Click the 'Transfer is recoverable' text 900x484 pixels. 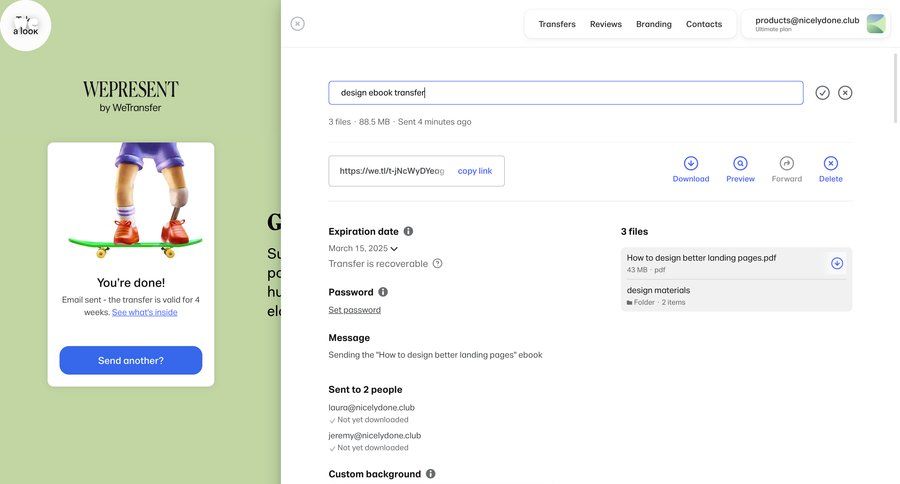(x=378, y=264)
